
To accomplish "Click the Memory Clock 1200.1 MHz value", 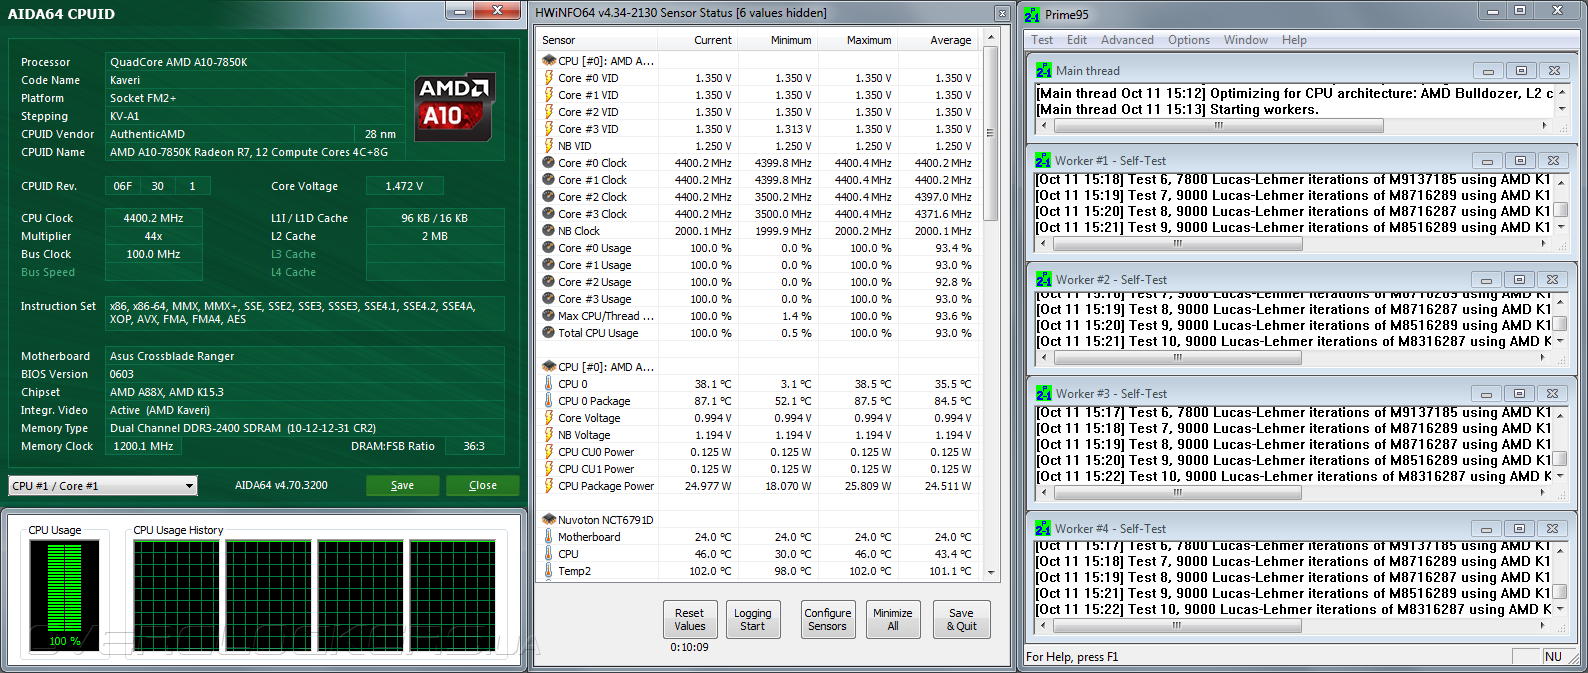I will tap(143, 446).
